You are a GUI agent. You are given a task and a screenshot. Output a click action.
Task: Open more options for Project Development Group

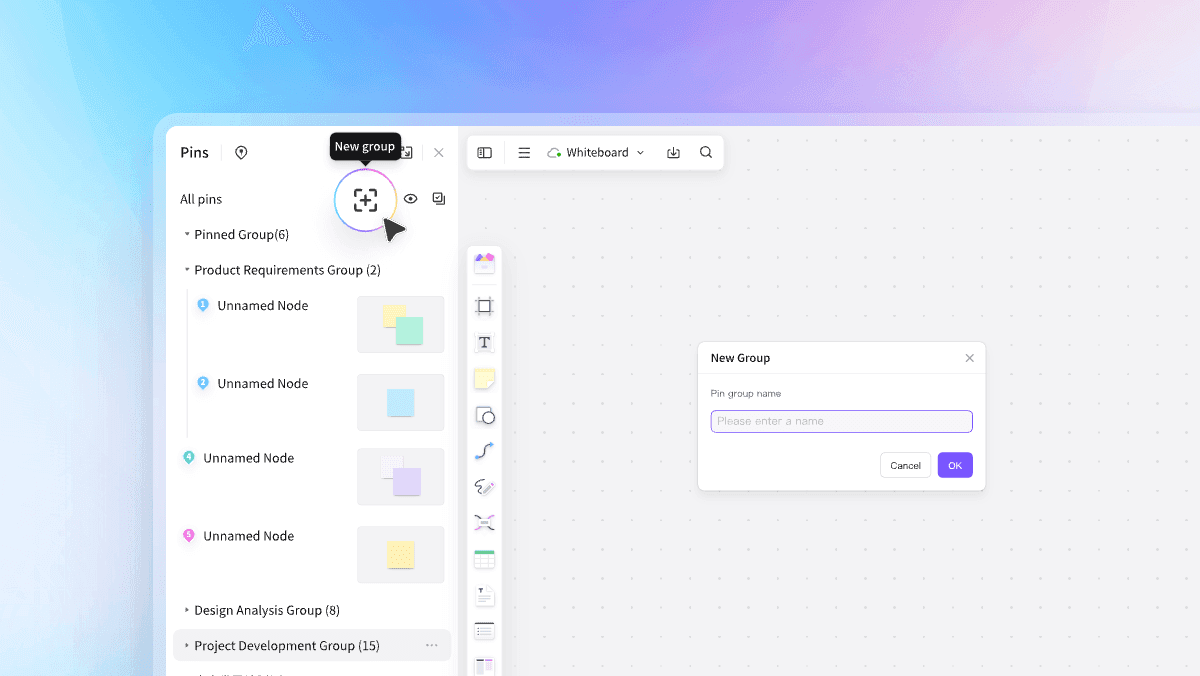coord(432,646)
